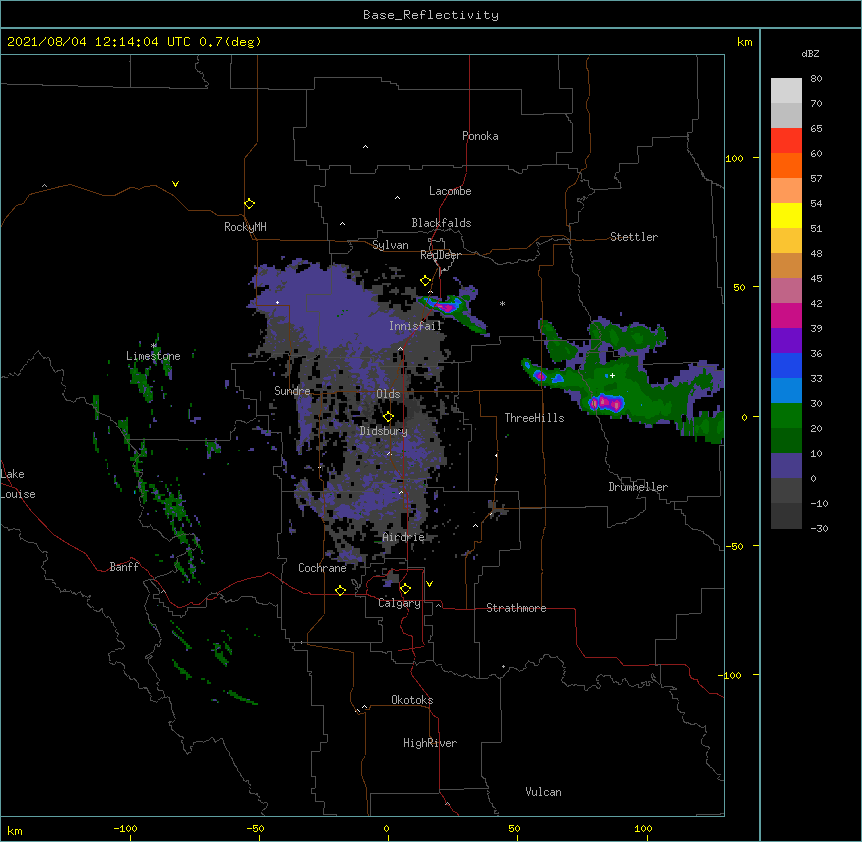Click the Strathmore label
Viewport: 862px width, 842px height.
point(516,608)
